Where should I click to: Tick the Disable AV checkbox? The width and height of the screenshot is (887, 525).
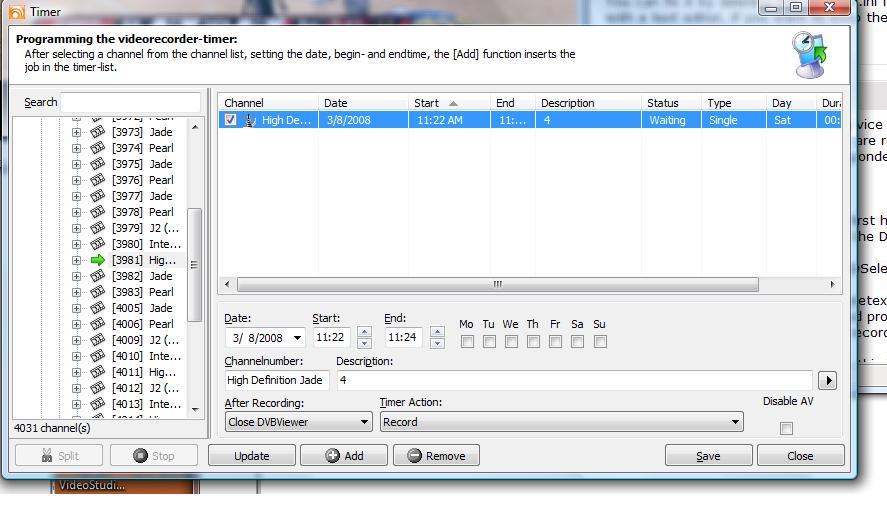tap(786, 428)
